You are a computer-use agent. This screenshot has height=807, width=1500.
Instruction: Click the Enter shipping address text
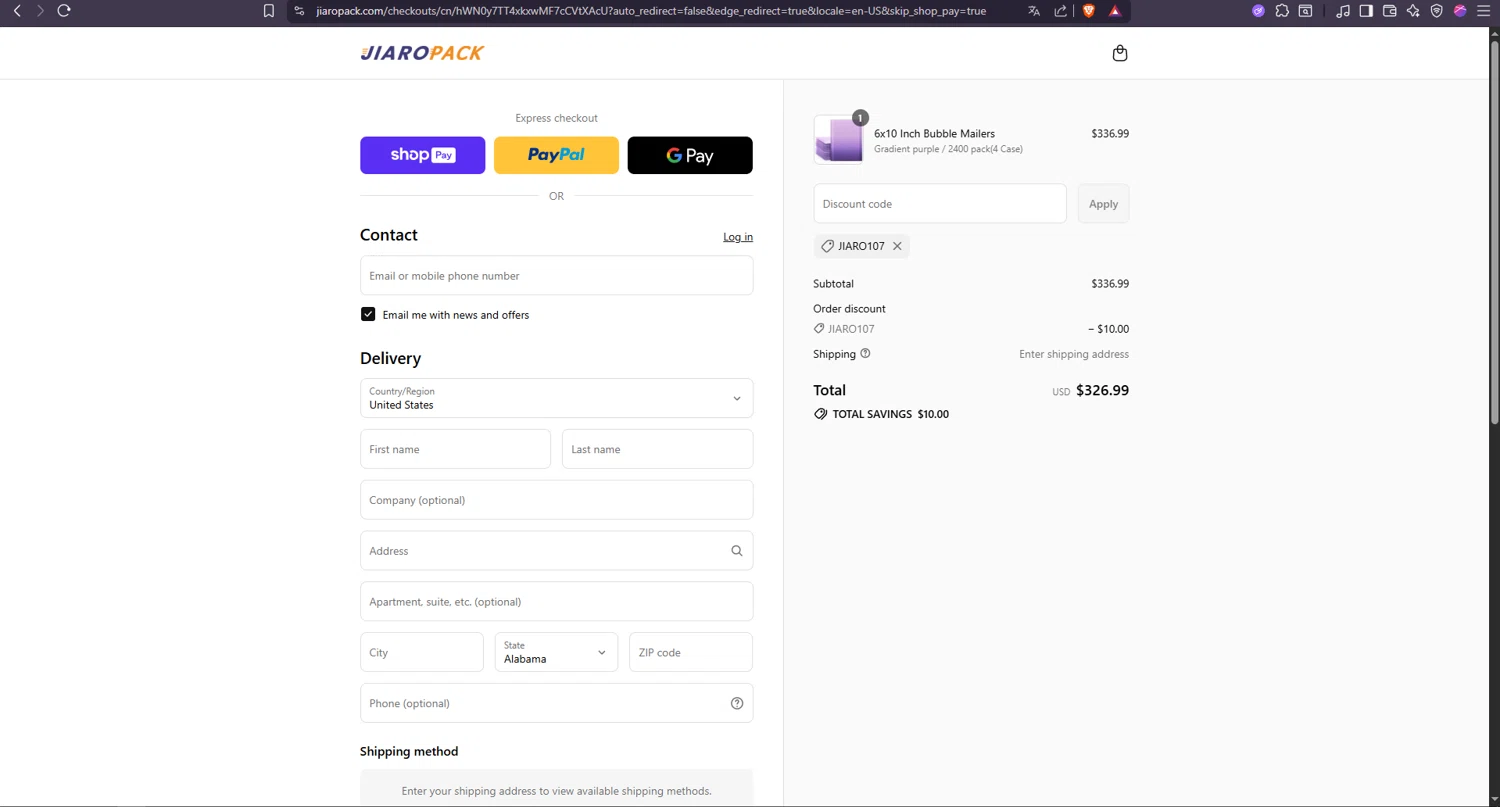tap(1074, 354)
